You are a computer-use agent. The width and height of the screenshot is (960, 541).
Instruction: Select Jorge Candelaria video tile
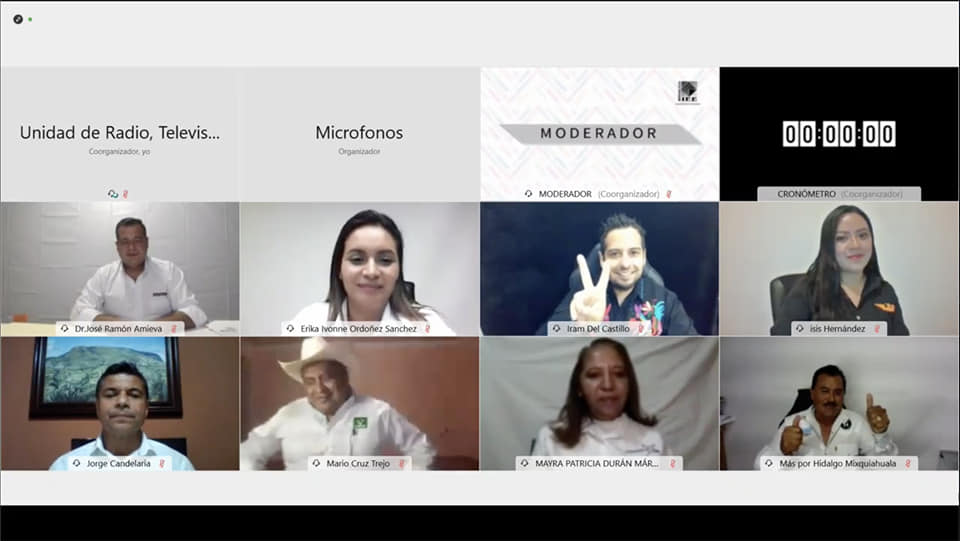click(x=120, y=403)
